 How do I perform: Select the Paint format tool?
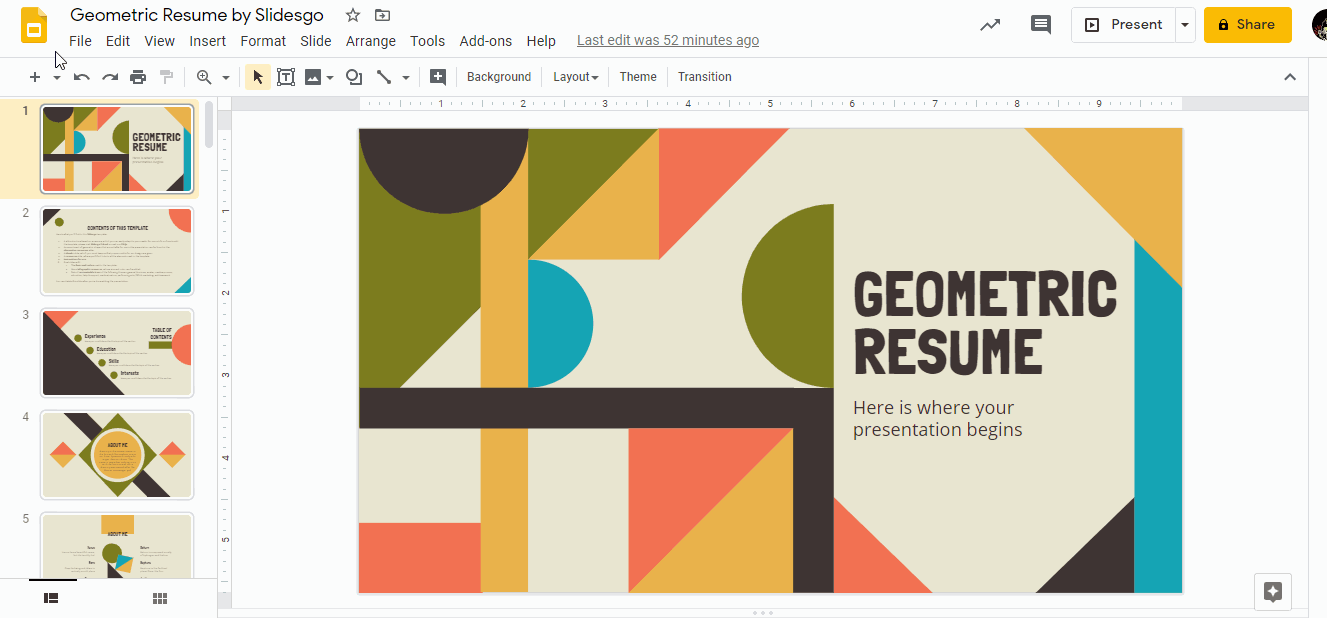[166, 77]
